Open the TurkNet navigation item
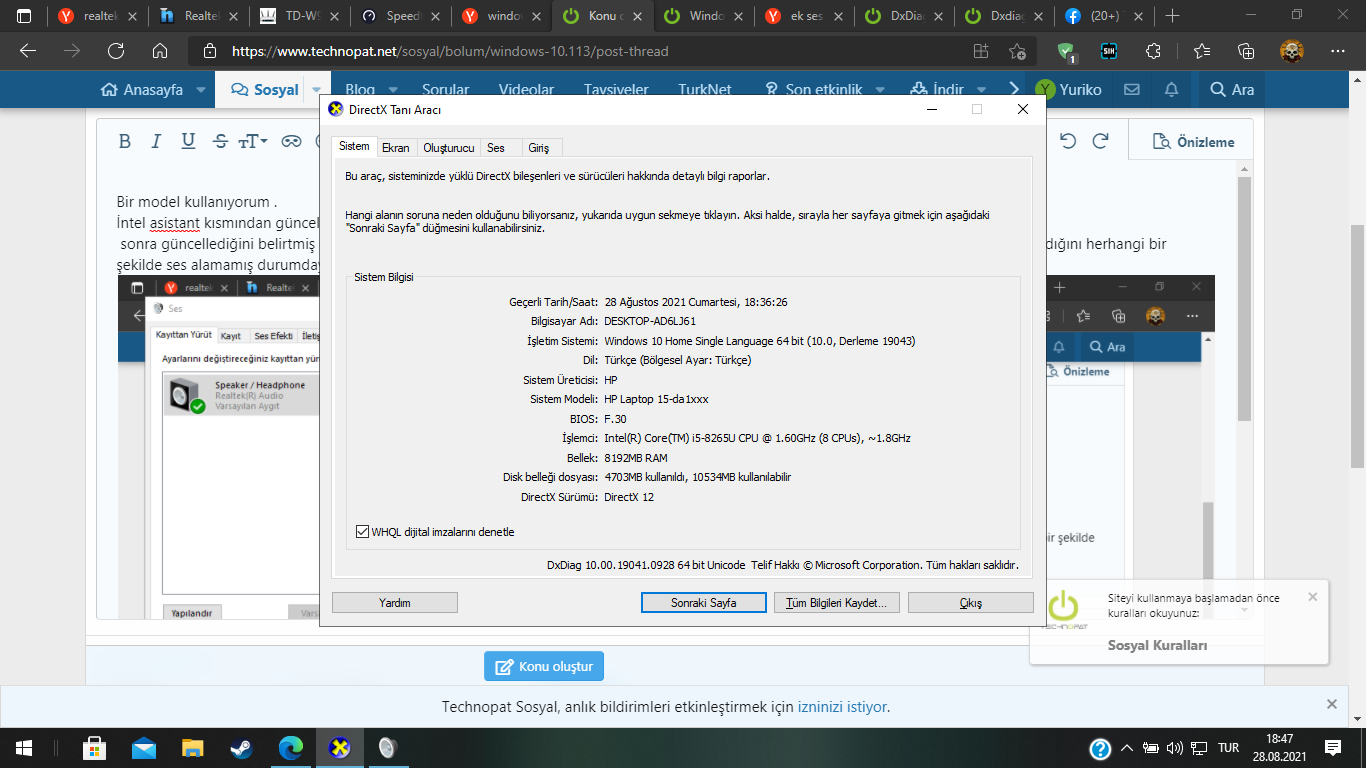This screenshot has height=768, width=1366. 705,89
